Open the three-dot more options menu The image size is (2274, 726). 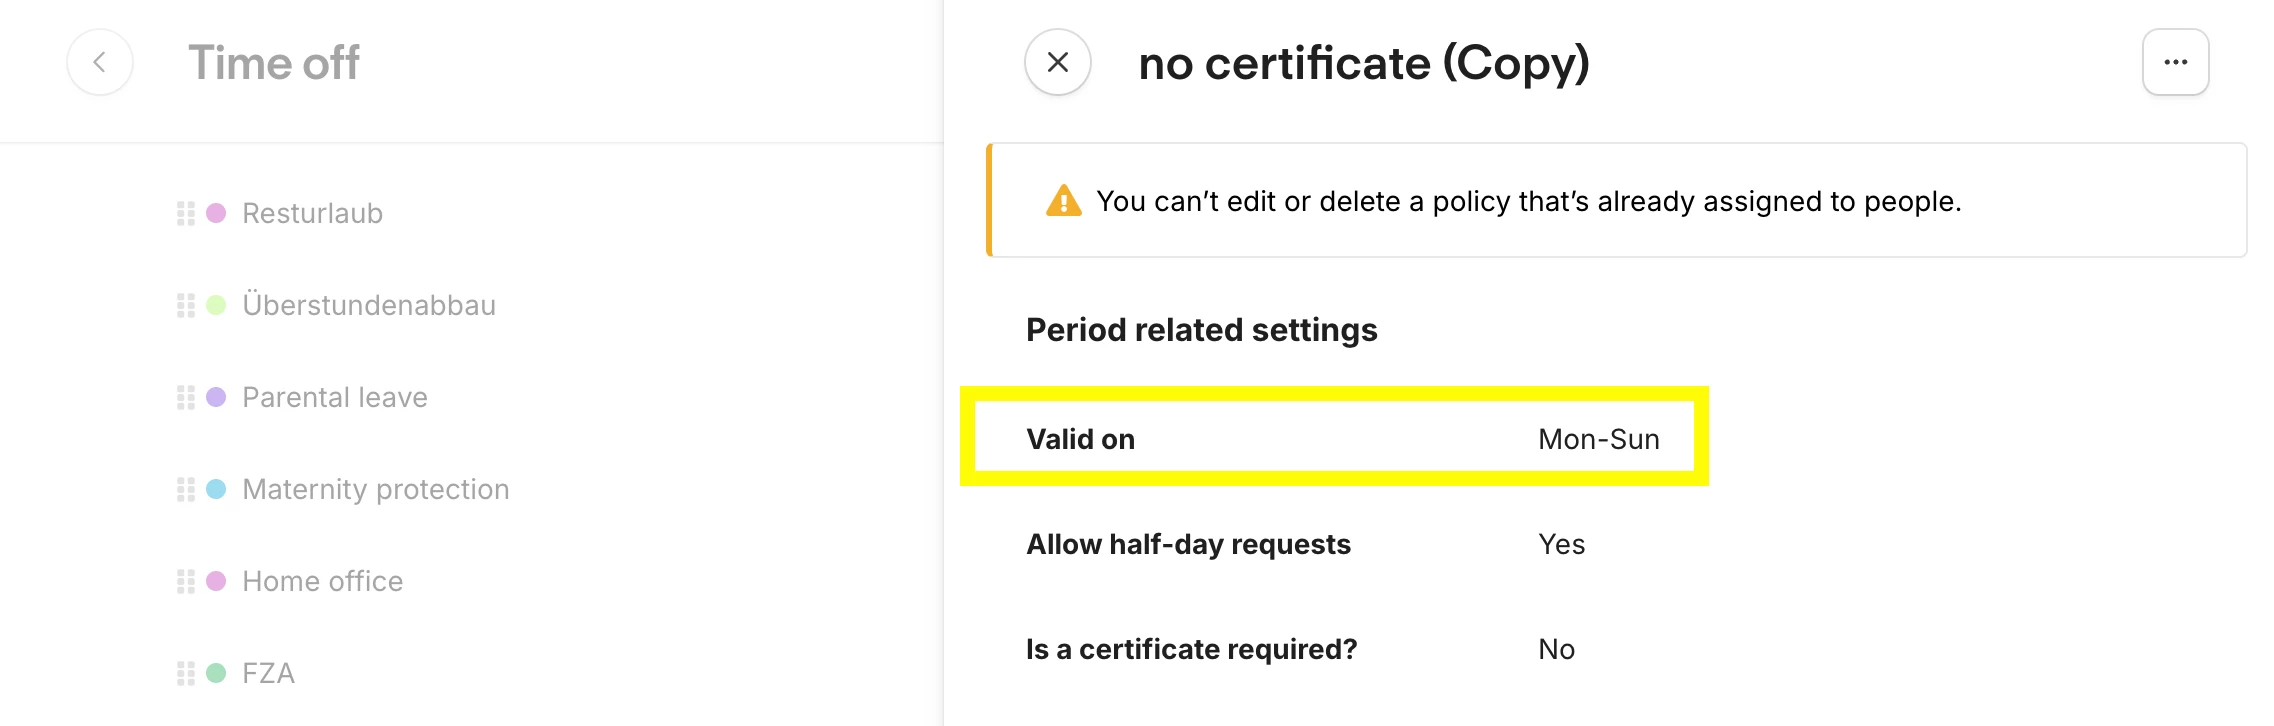[2175, 63]
